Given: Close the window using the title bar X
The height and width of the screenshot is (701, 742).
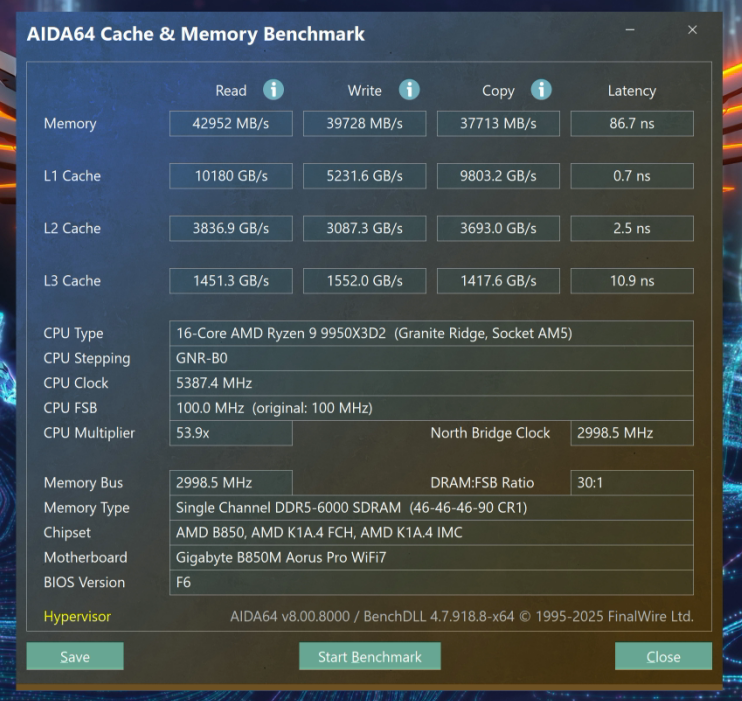Looking at the screenshot, I should pyautogui.click(x=692, y=30).
